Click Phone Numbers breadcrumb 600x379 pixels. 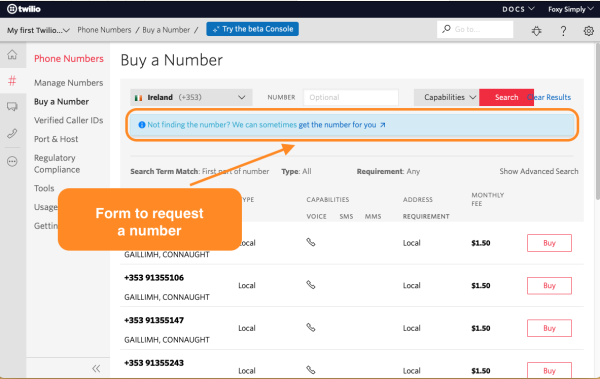coord(104,30)
